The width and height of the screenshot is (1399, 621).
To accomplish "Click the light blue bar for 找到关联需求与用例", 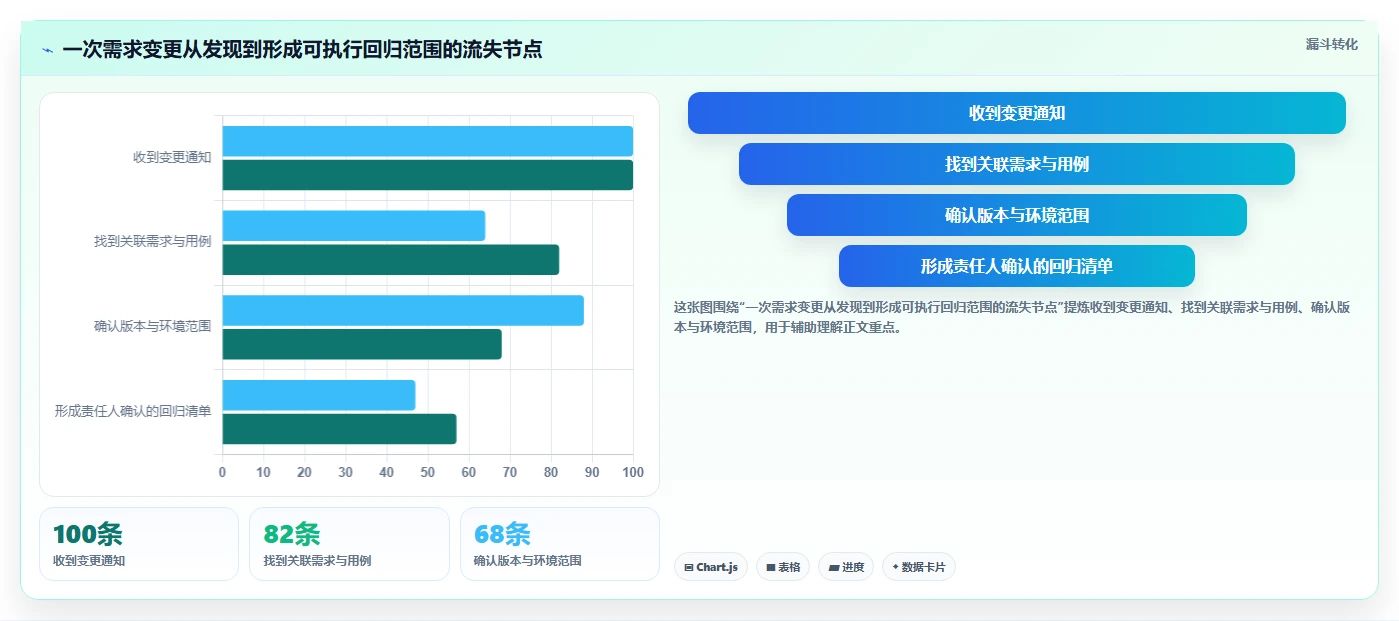I will point(353,226).
